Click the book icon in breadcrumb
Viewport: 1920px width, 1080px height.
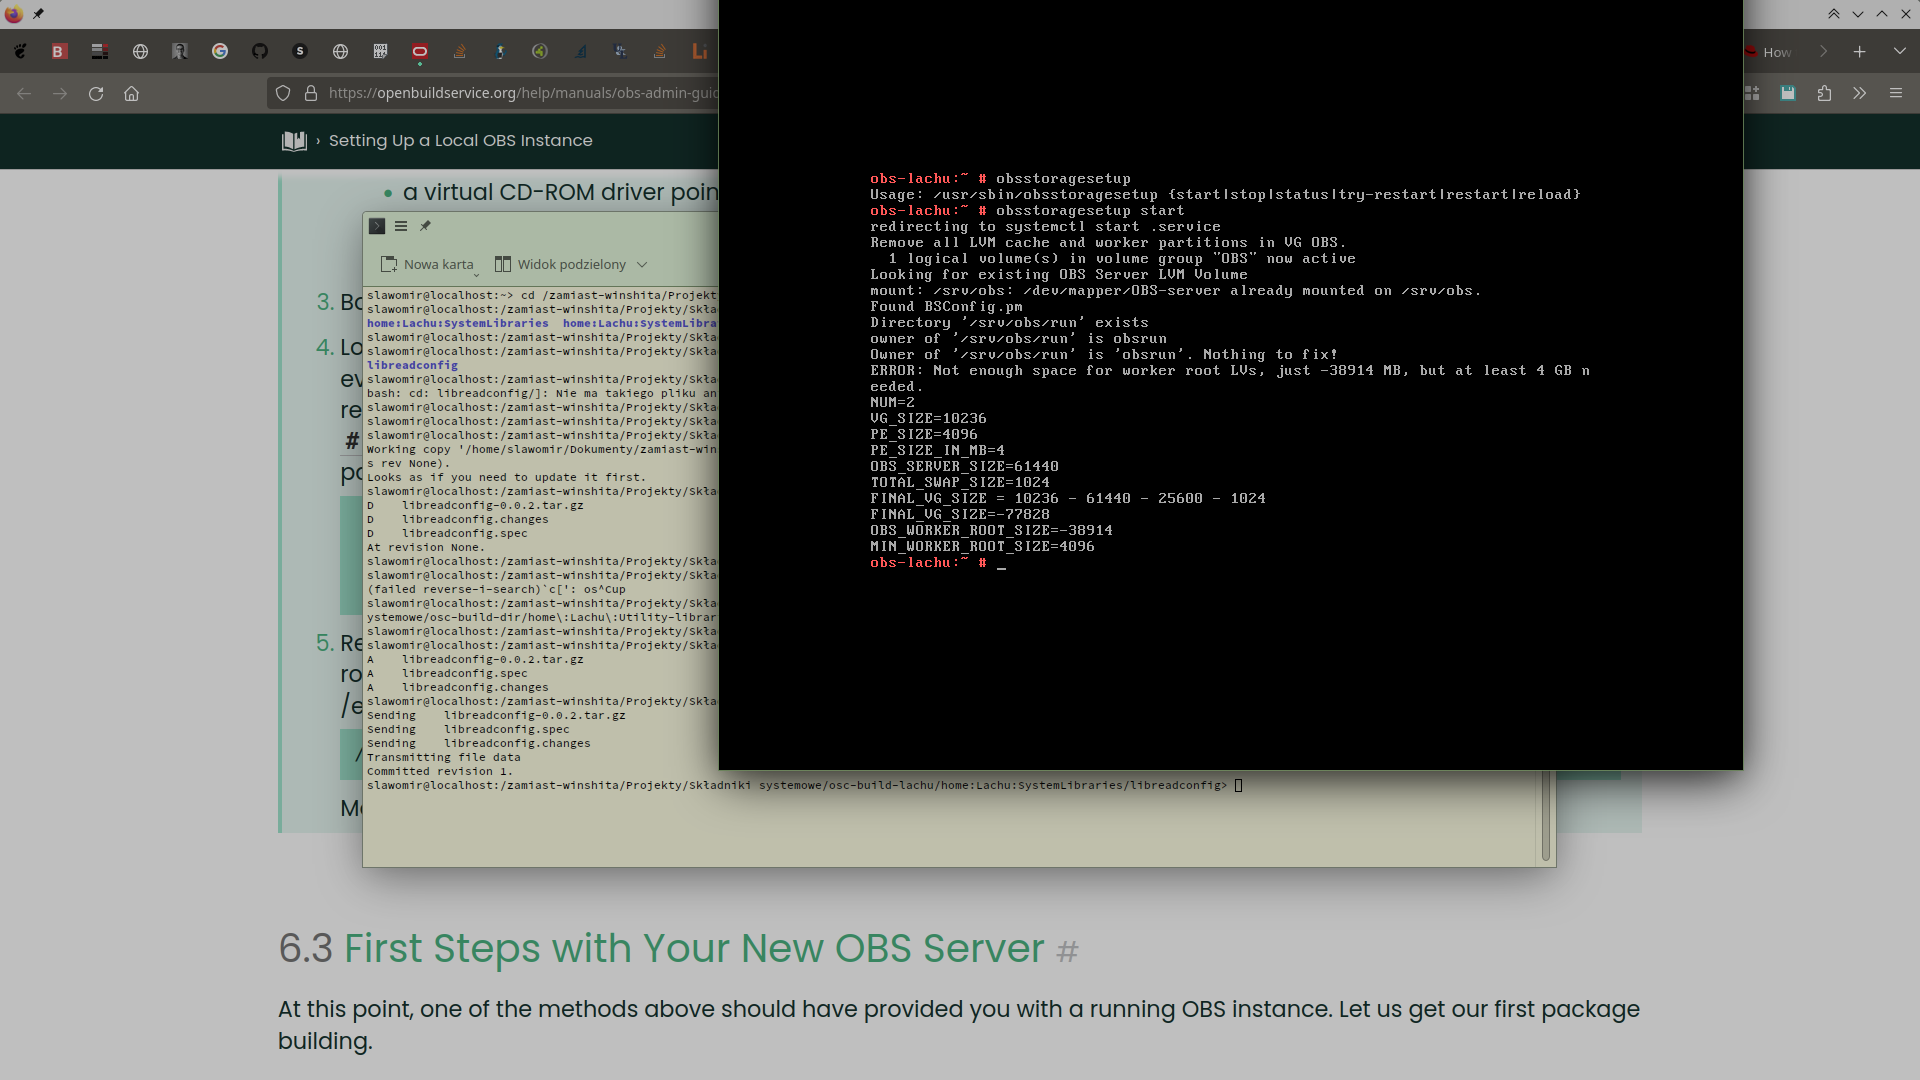[294, 141]
